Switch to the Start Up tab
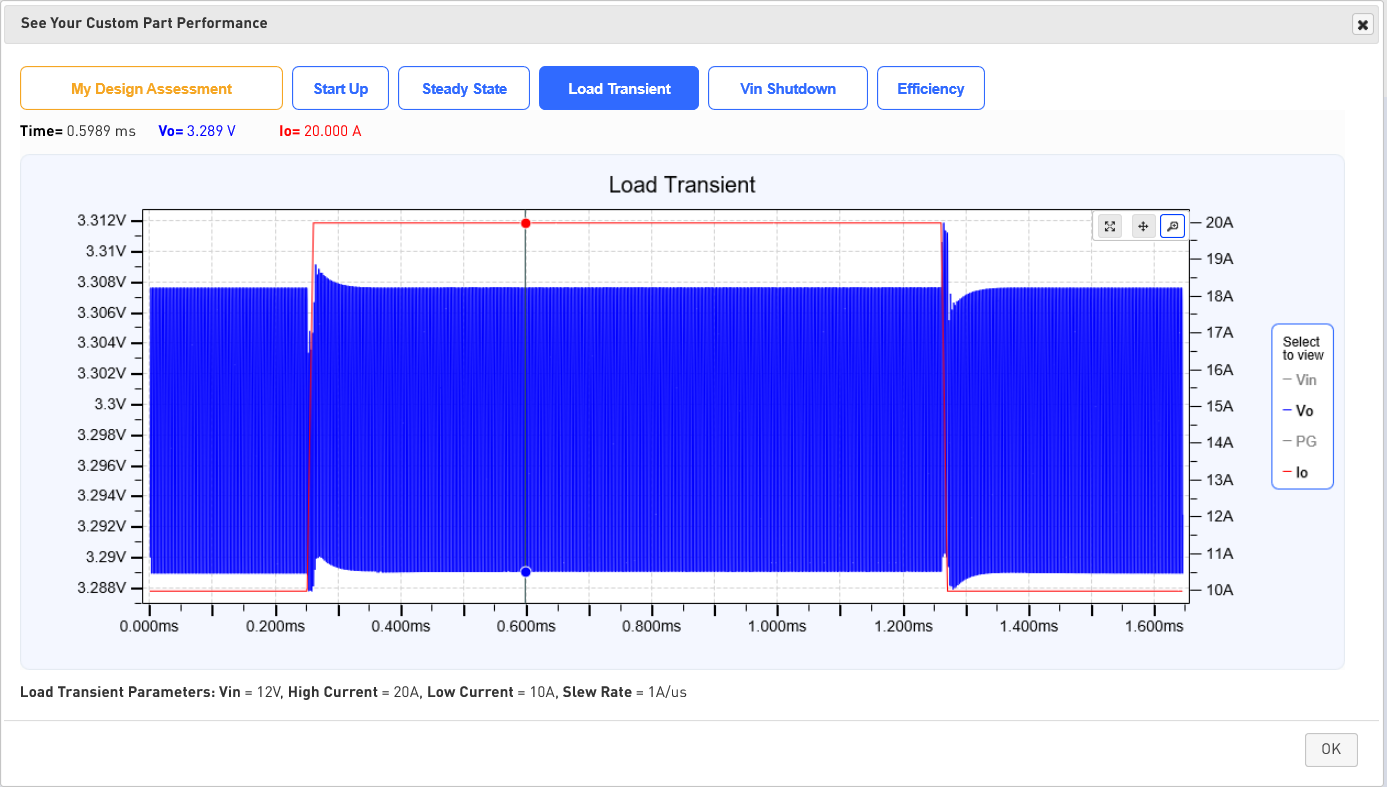The height and width of the screenshot is (790, 1390). coord(341,88)
